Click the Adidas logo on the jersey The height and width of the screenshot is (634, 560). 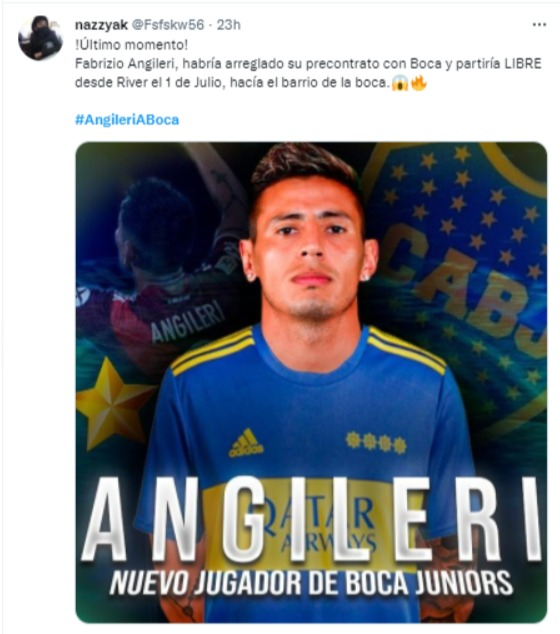click(x=245, y=443)
